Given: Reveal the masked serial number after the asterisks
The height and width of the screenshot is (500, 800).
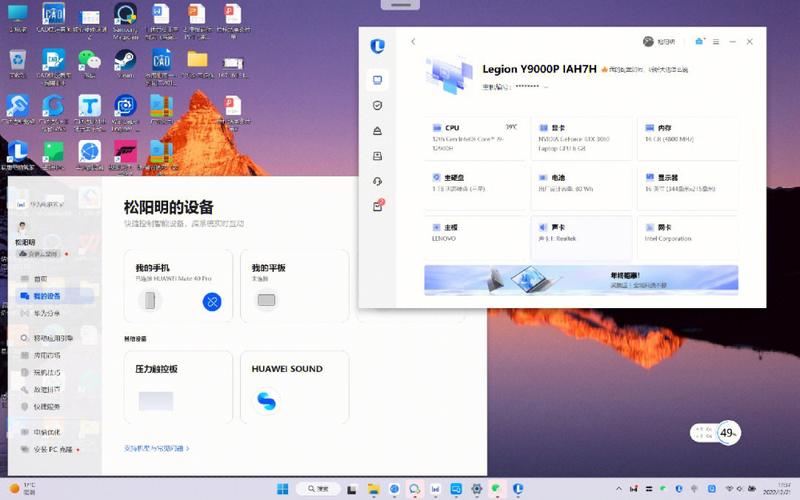Looking at the screenshot, I should [545, 87].
